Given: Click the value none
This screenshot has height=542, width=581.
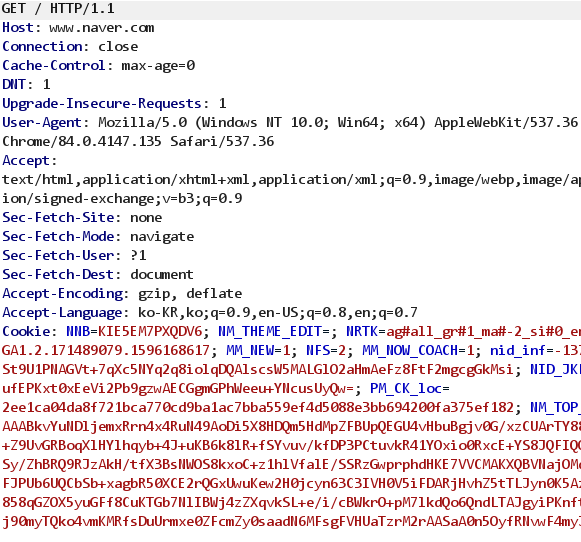Looking at the screenshot, I should [146, 217].
